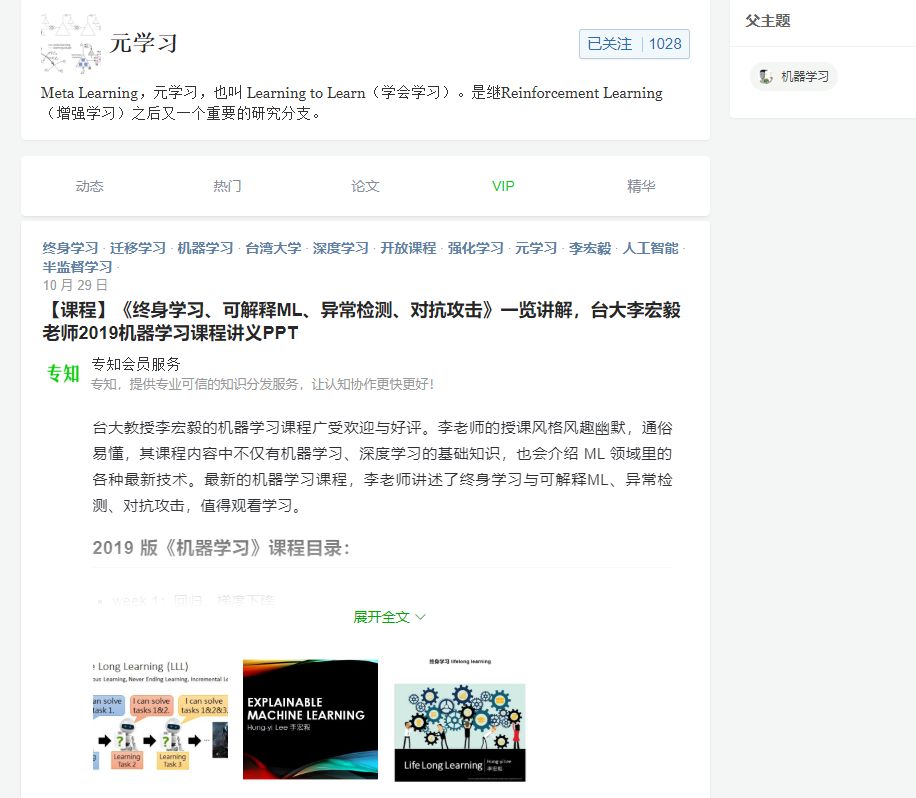The image size is (916, 798).
Task: Click the 专知会员服务 author name
Action: (136, 365)
